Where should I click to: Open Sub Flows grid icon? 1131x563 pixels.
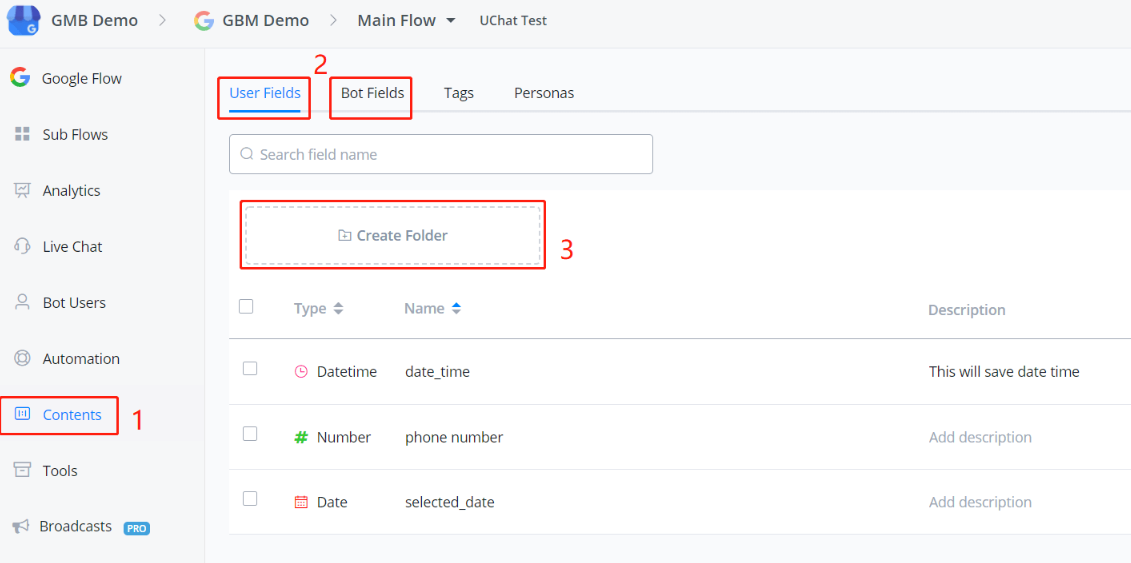point(22,134)
